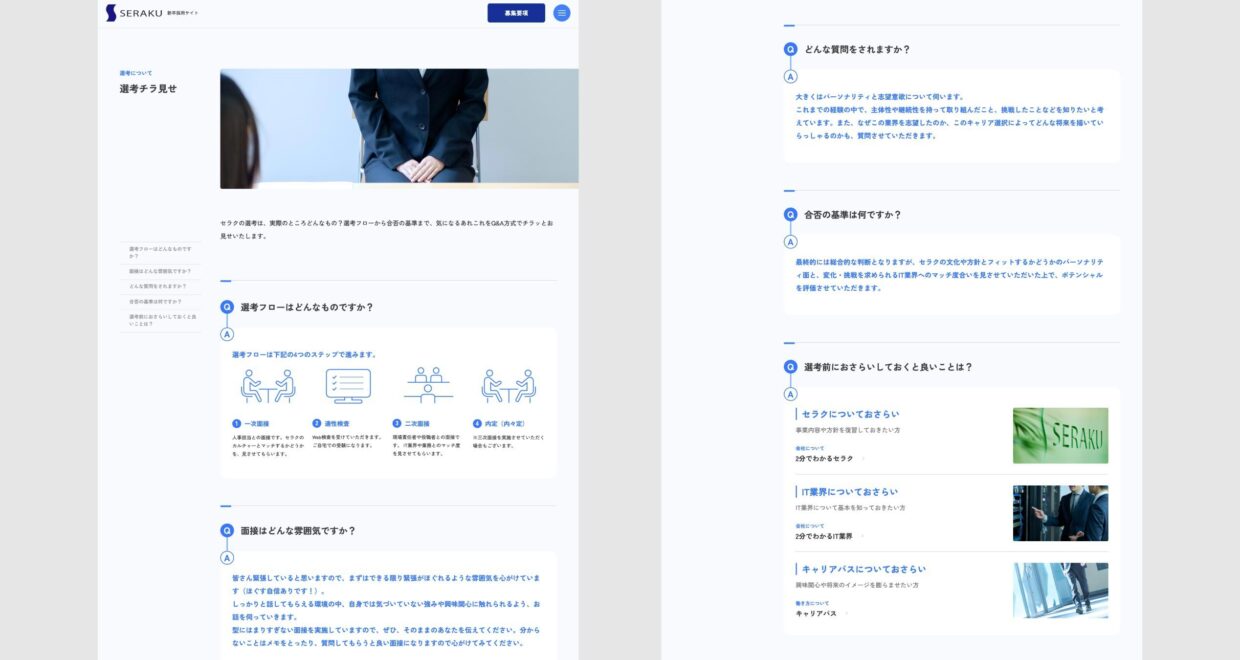Click the 二次面接 panel interview icon

tap(428, 386)
